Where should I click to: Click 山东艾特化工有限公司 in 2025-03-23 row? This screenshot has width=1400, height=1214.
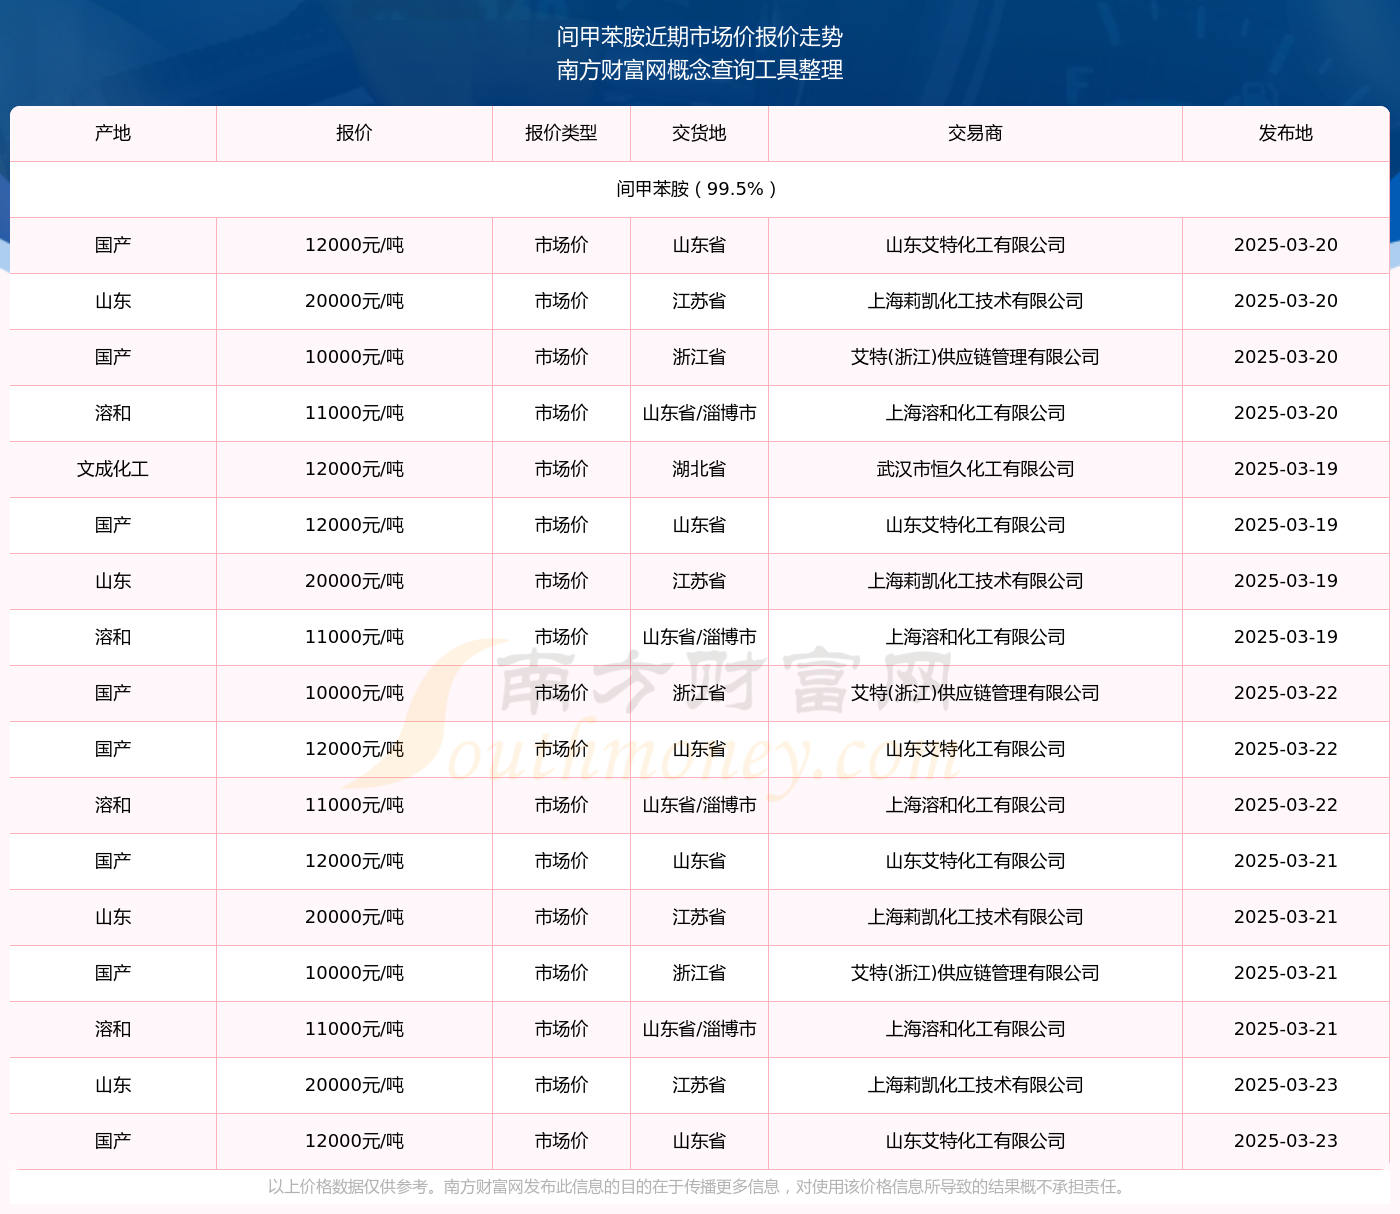click(975, 1141)
